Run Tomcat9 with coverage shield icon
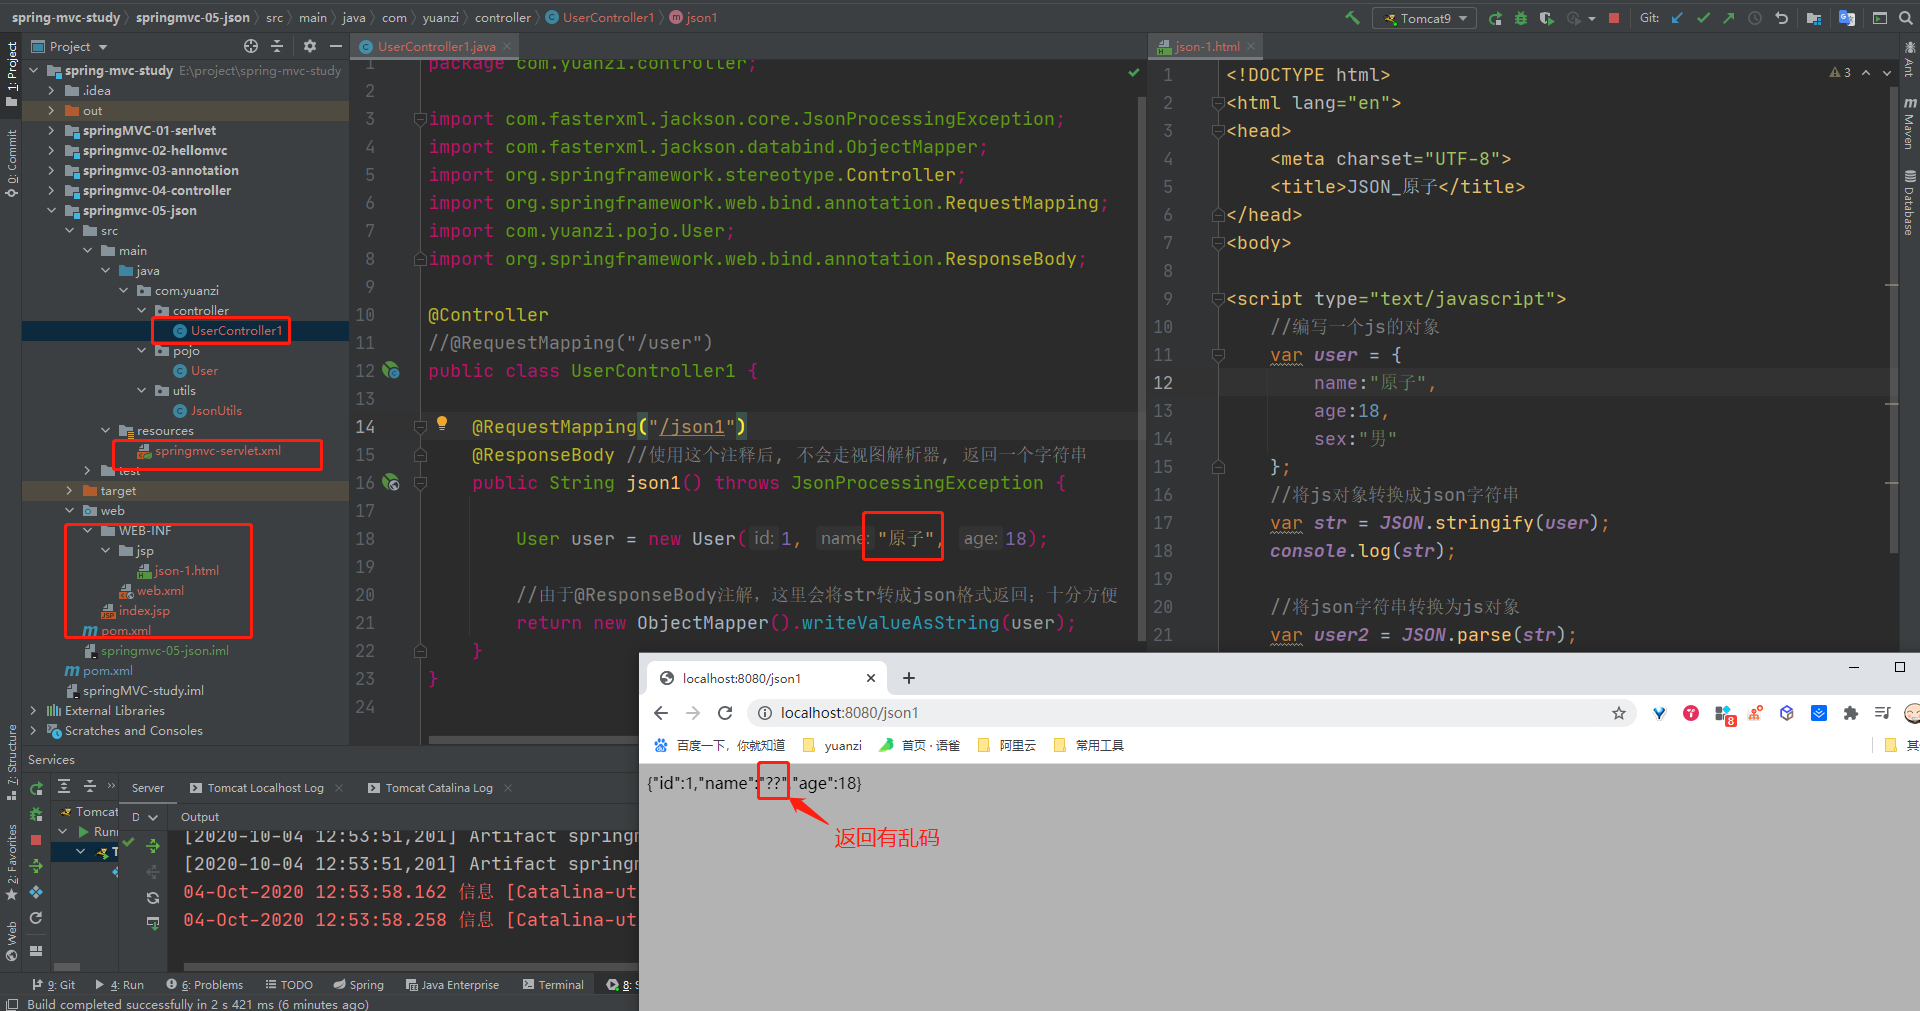 click(1546, 18)
